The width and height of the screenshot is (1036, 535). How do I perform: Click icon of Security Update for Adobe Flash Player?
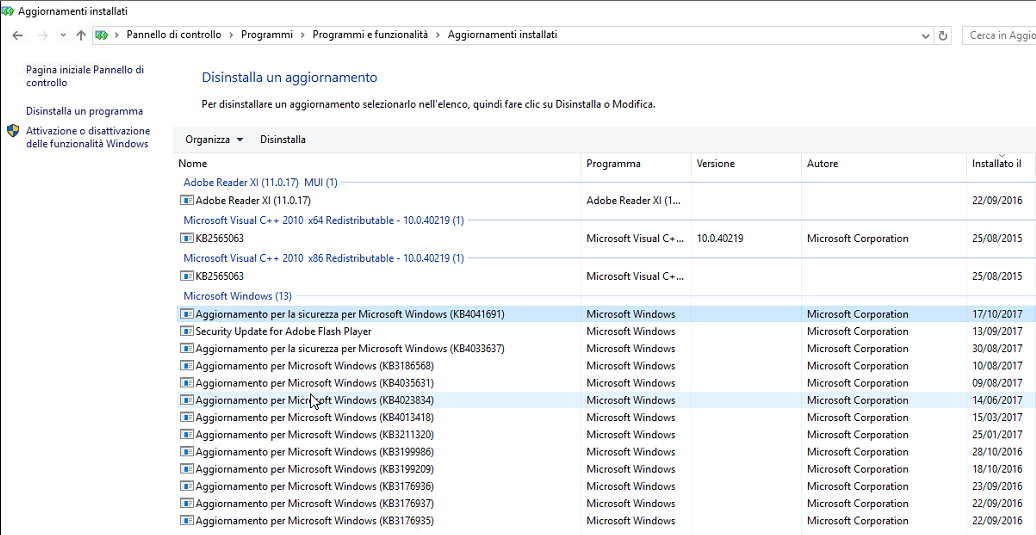(187, 332)
